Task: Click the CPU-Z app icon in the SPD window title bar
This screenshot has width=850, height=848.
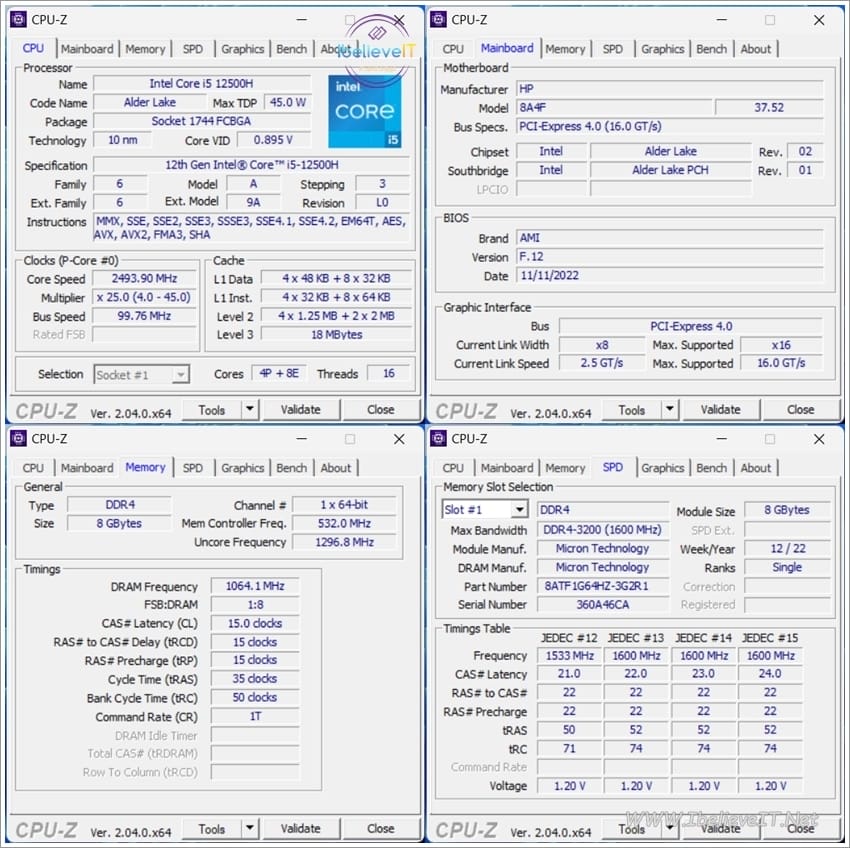Action: [438, 438]
